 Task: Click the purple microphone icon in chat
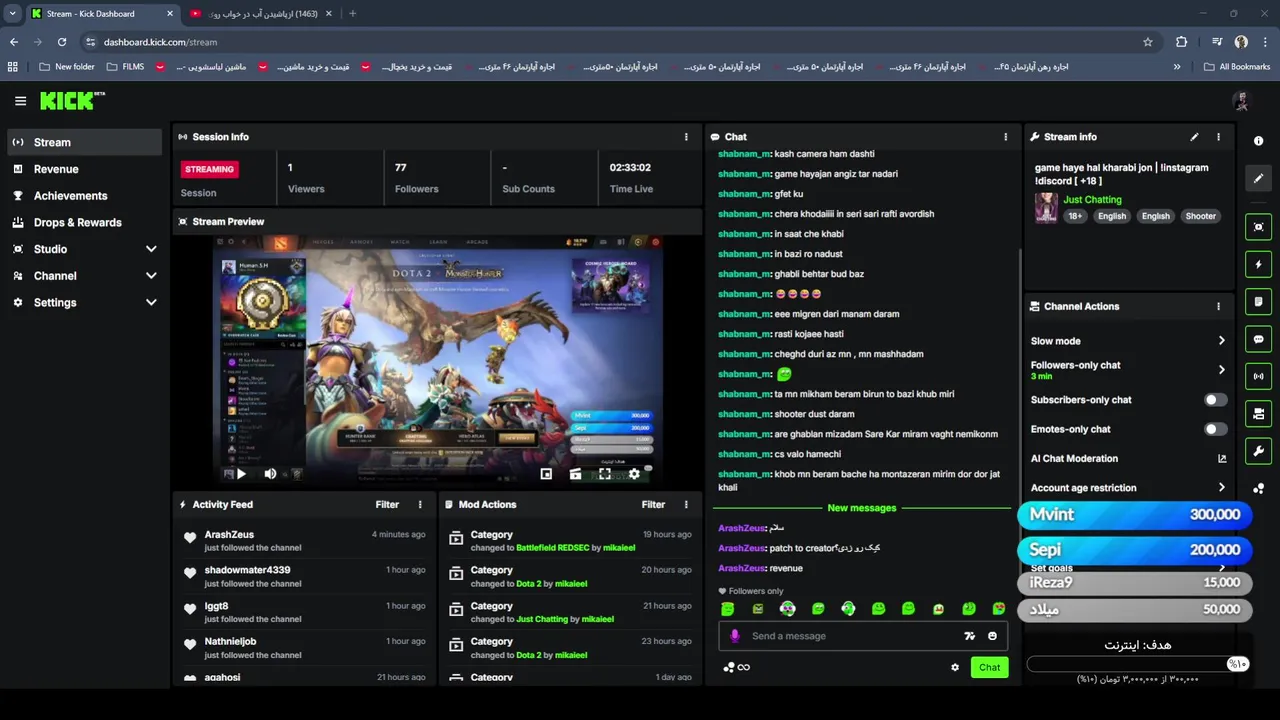[x=735, y=636]
